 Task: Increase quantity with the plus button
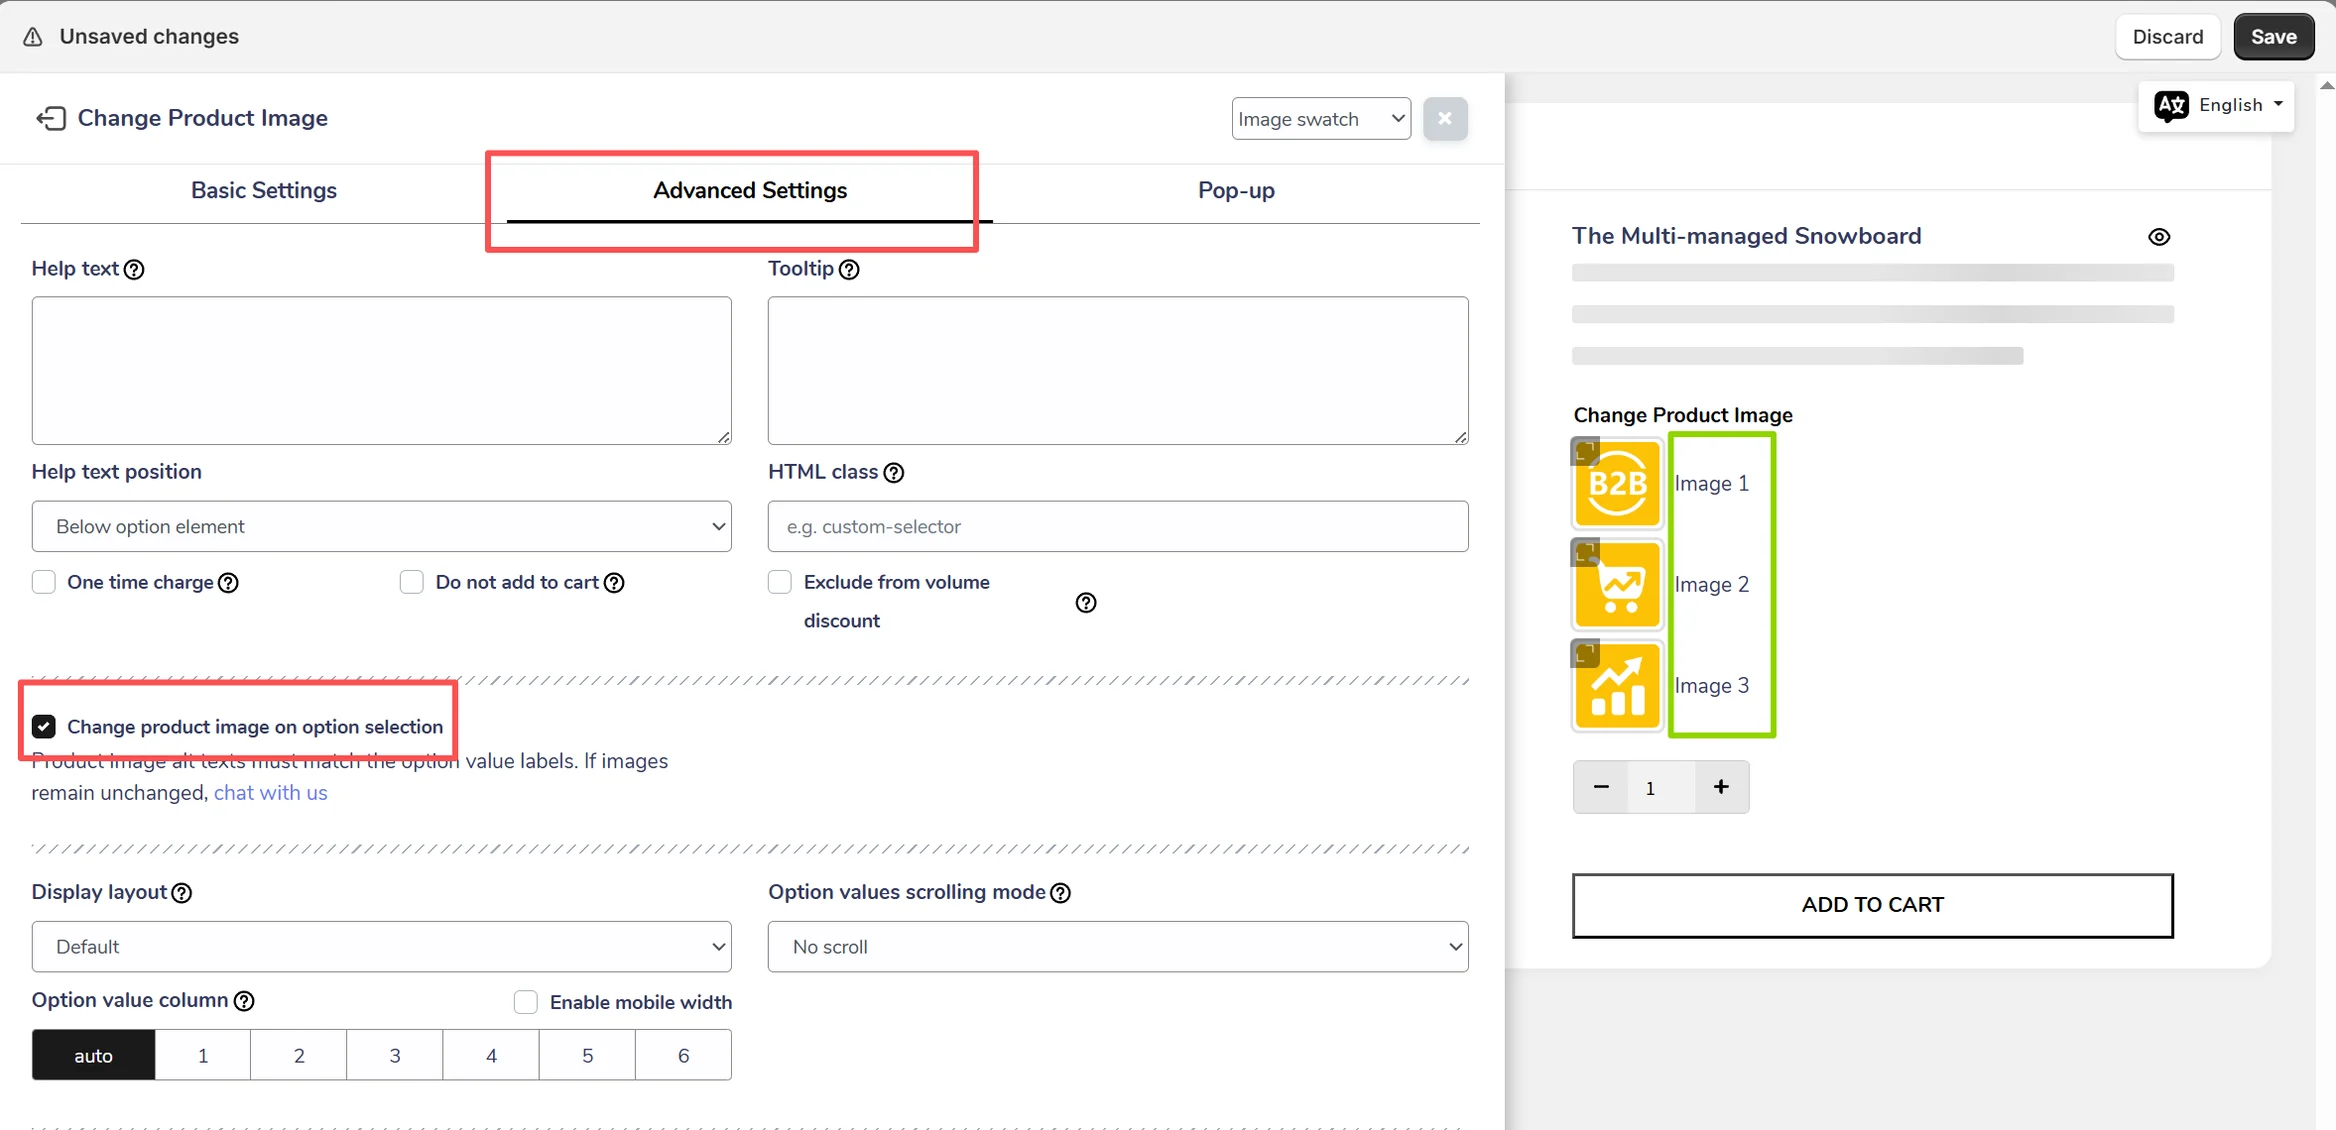point(1721,787)
